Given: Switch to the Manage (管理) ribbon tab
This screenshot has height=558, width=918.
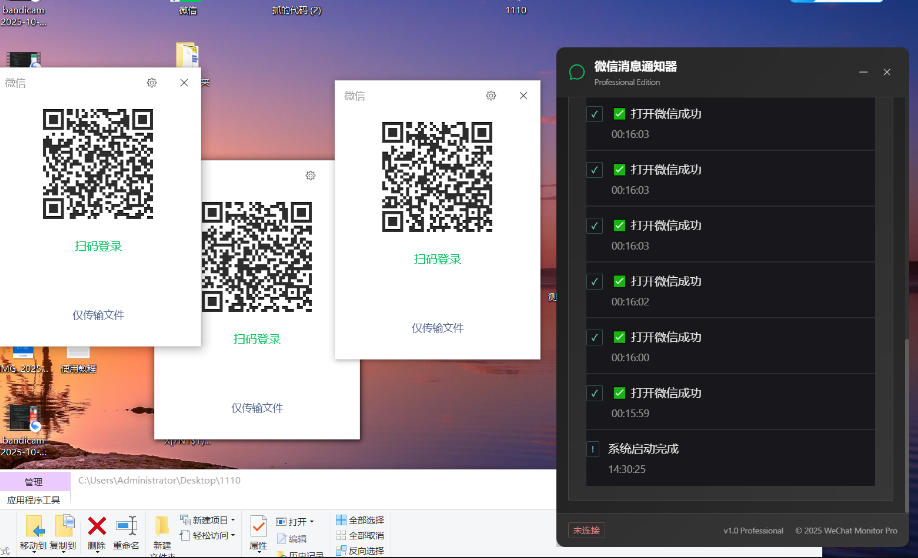Looking at the screenshot, I should click(34, 482).
